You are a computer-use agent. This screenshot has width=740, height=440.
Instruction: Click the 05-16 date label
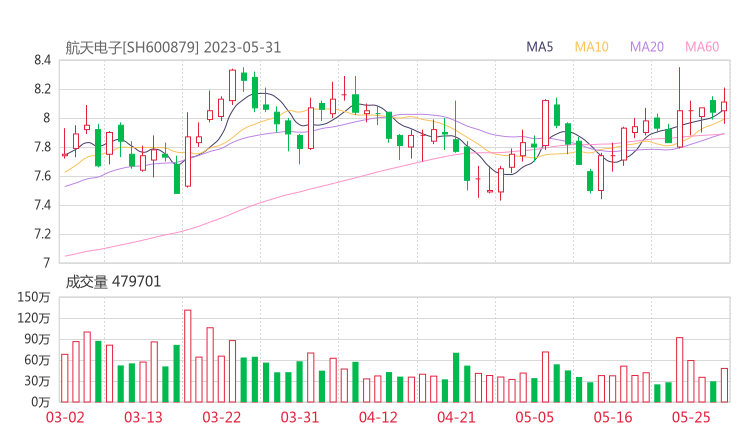pos(613,417)
